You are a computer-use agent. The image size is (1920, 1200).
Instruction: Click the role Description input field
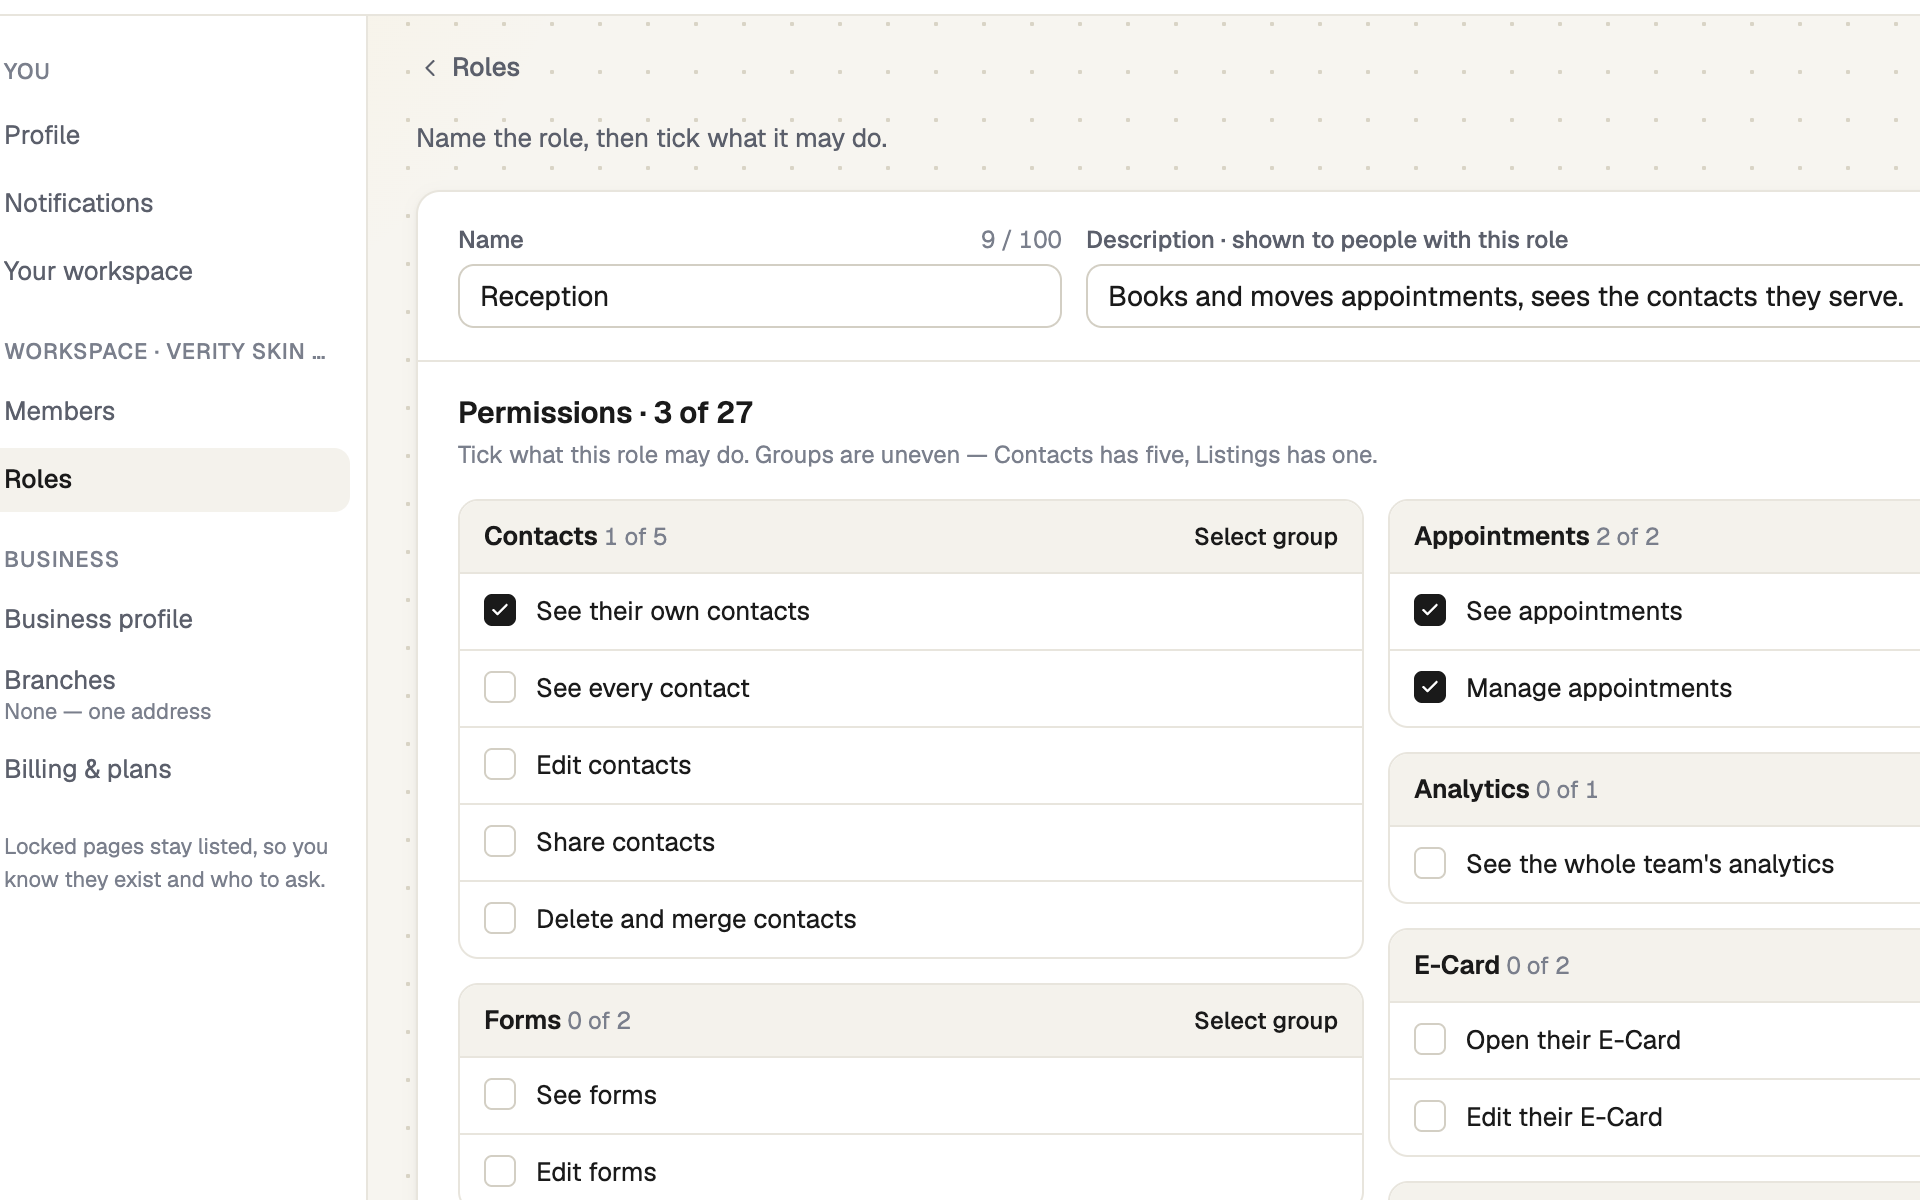1503,296
